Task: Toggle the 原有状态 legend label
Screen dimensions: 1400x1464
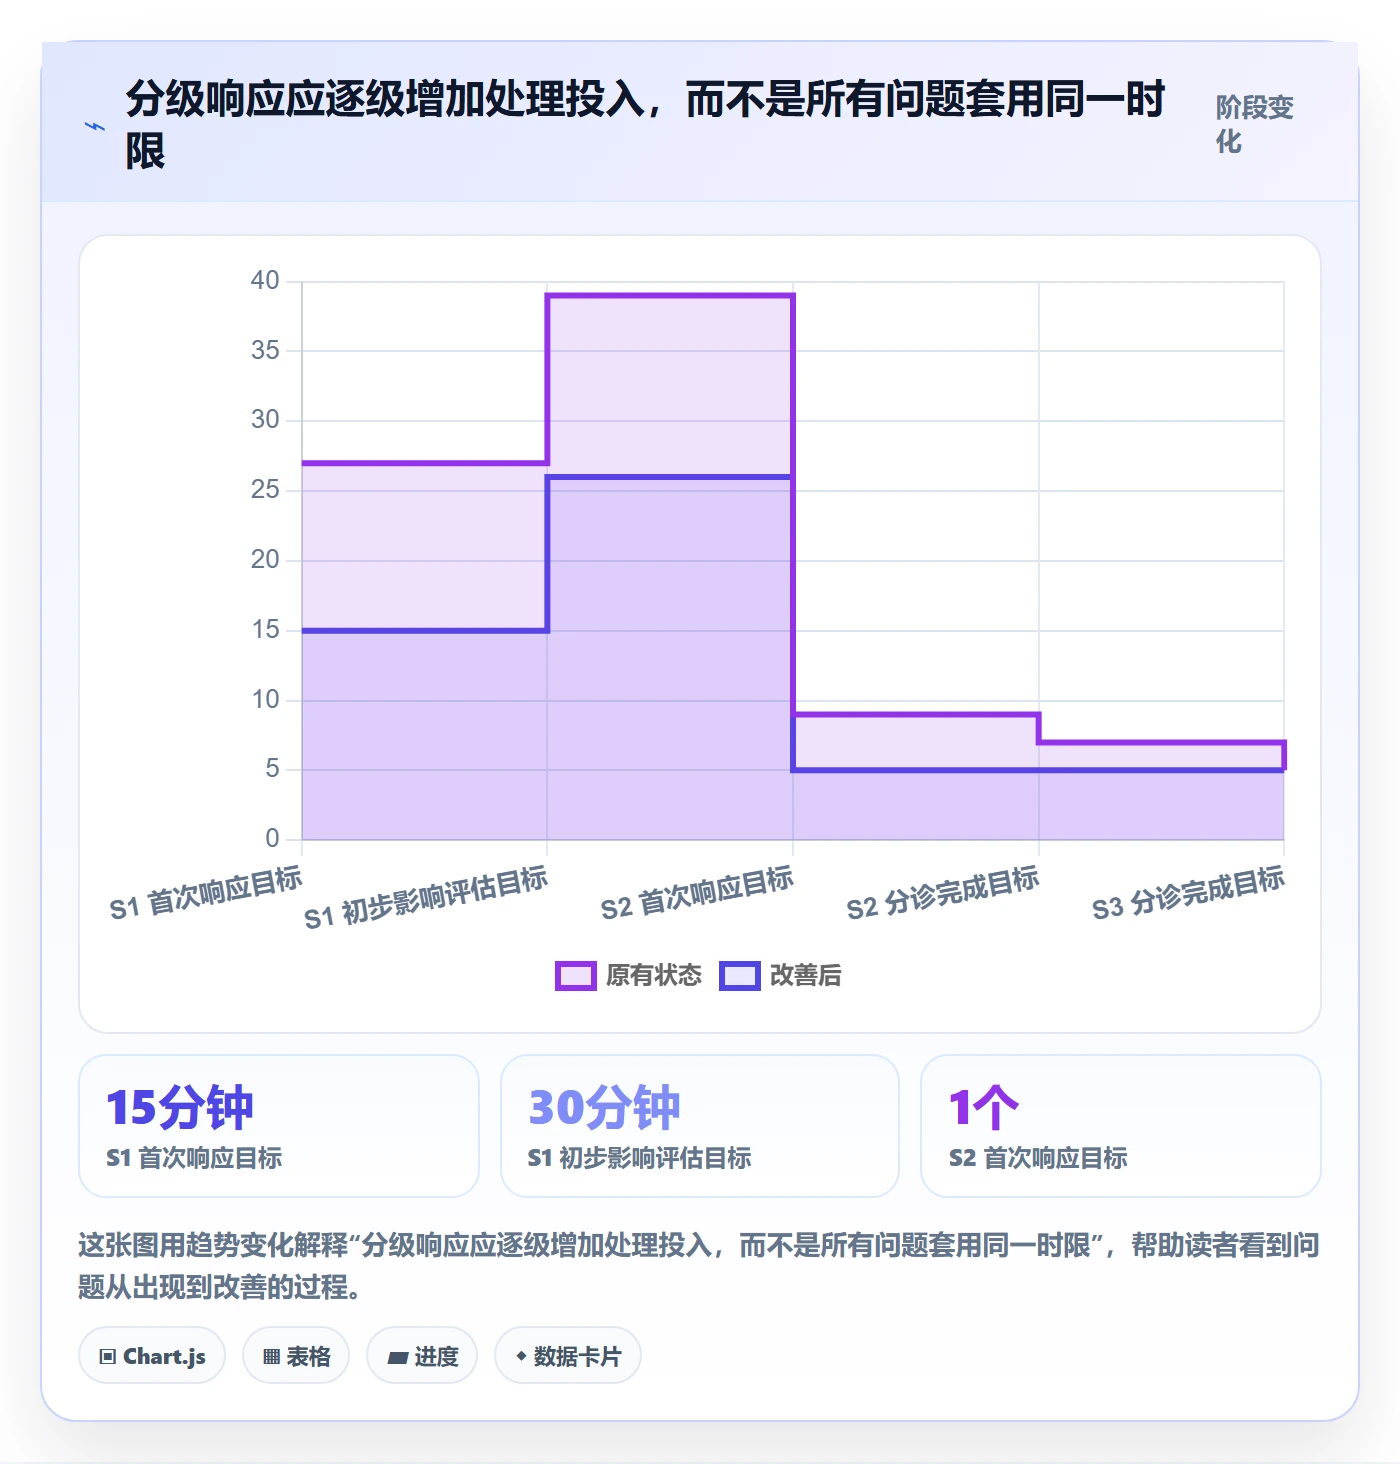Action: pos(654,976)
